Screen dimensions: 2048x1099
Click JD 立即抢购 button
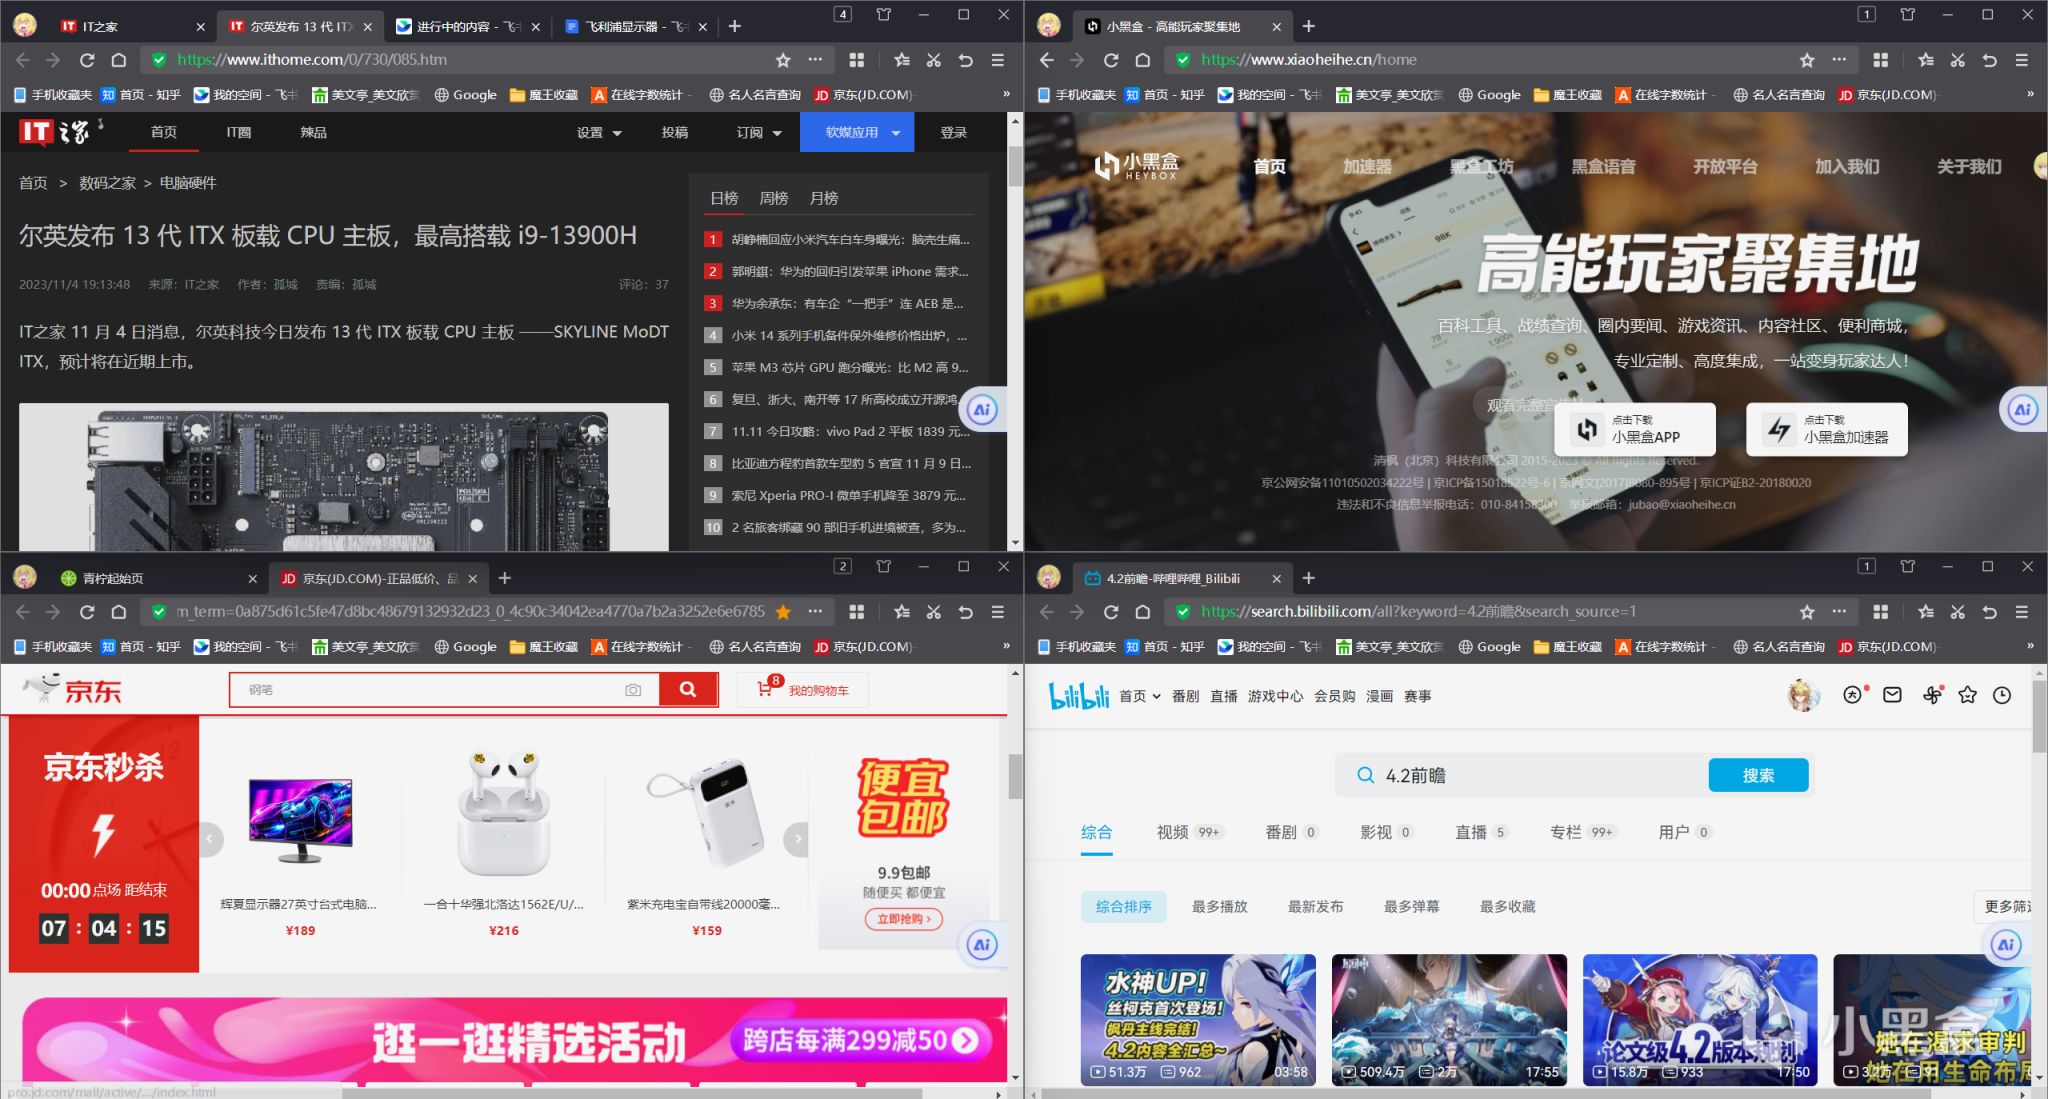[x=903, y=919]
